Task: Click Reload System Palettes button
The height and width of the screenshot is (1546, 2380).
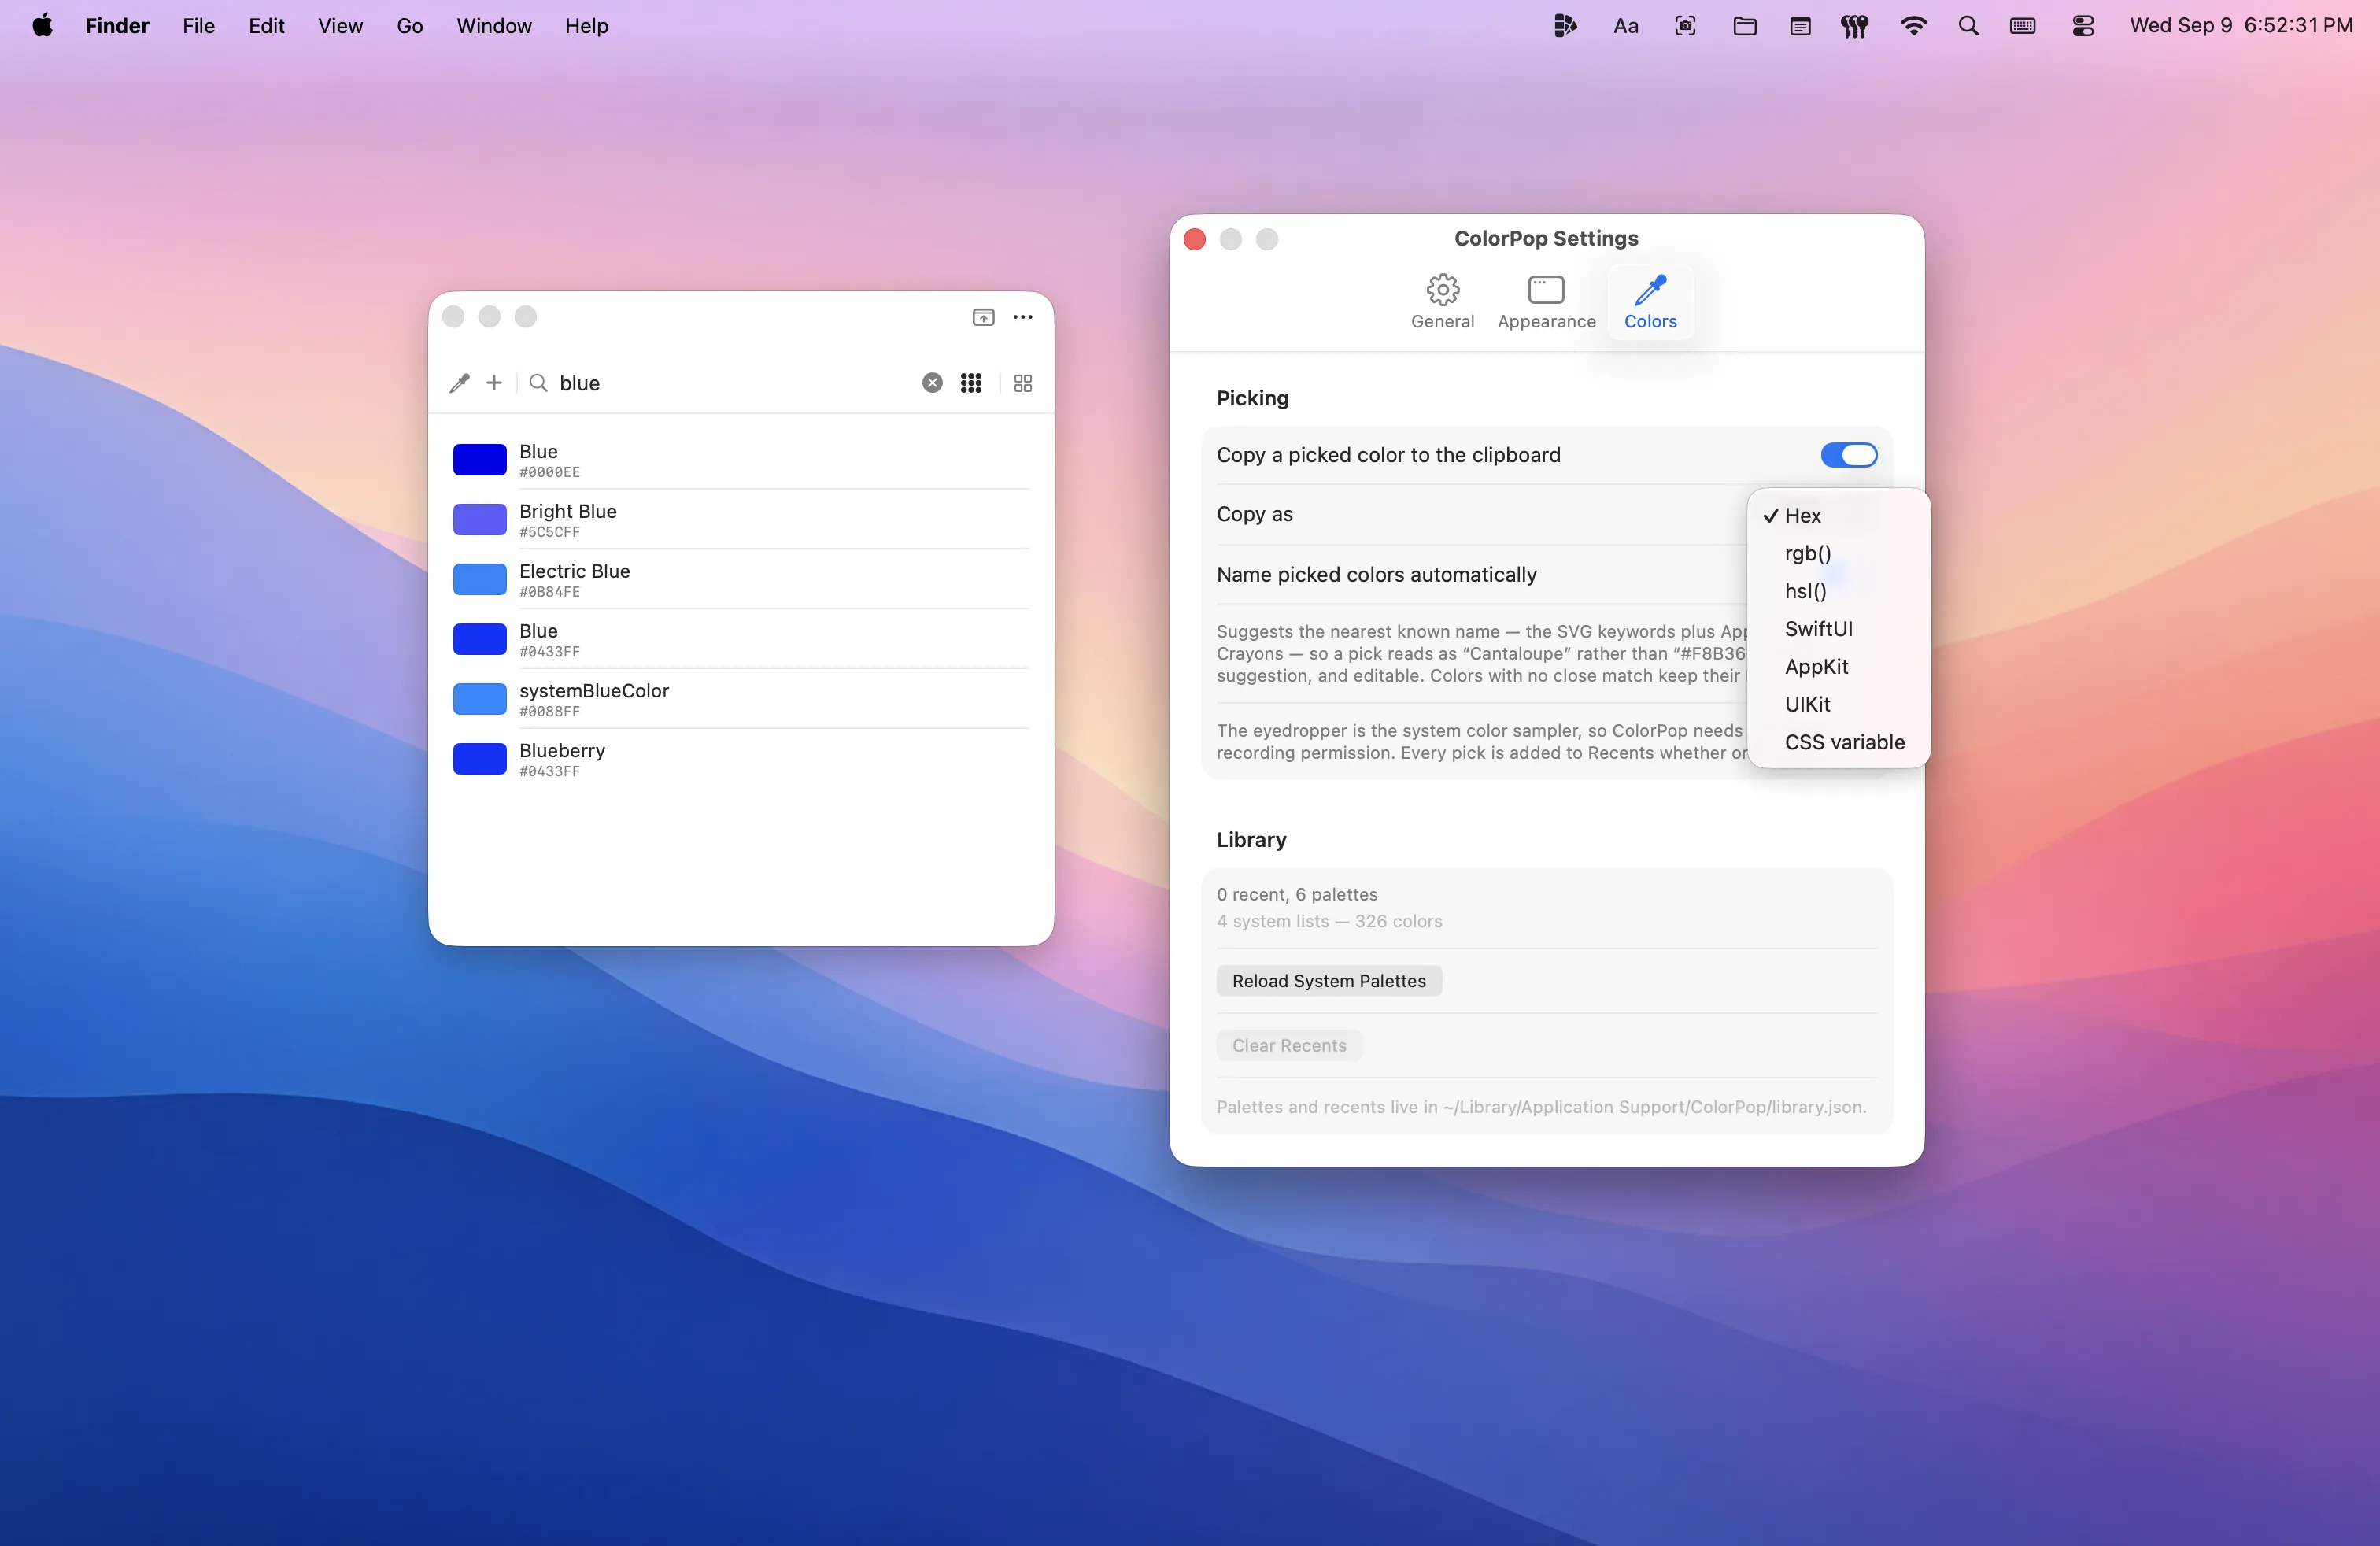Action: pos(1329,981)
